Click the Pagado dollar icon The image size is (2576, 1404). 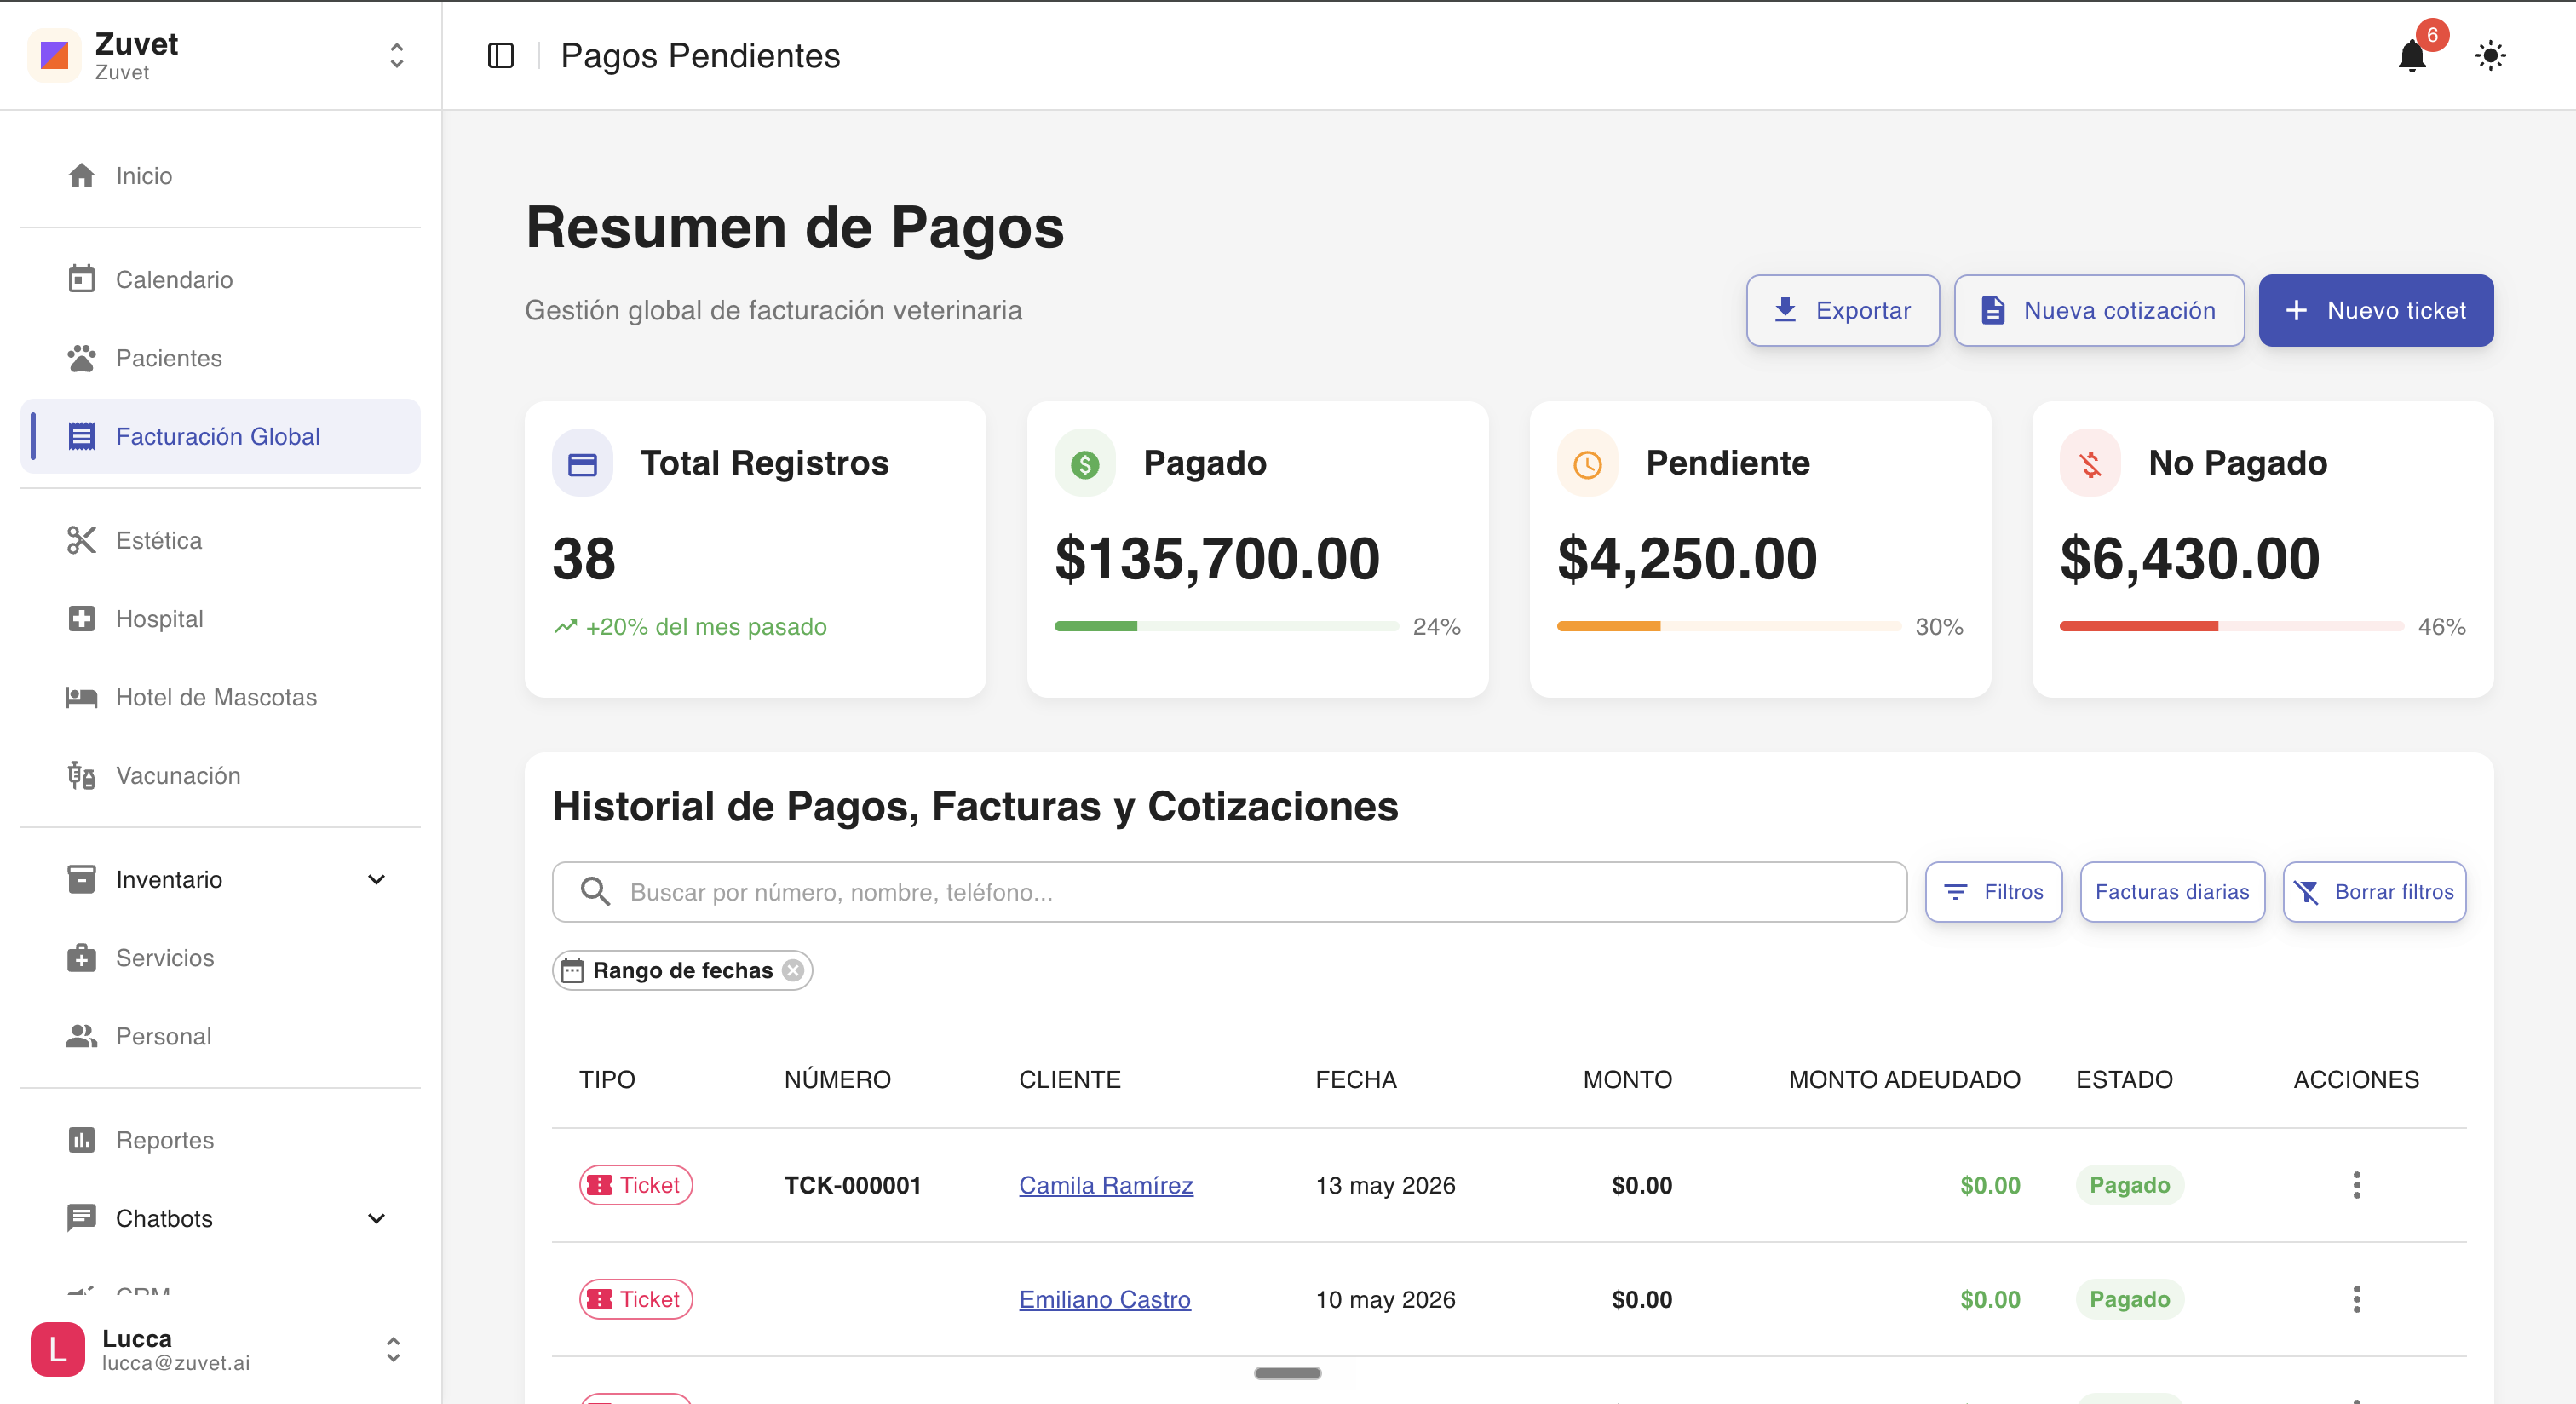click(x=1084, y=463)
